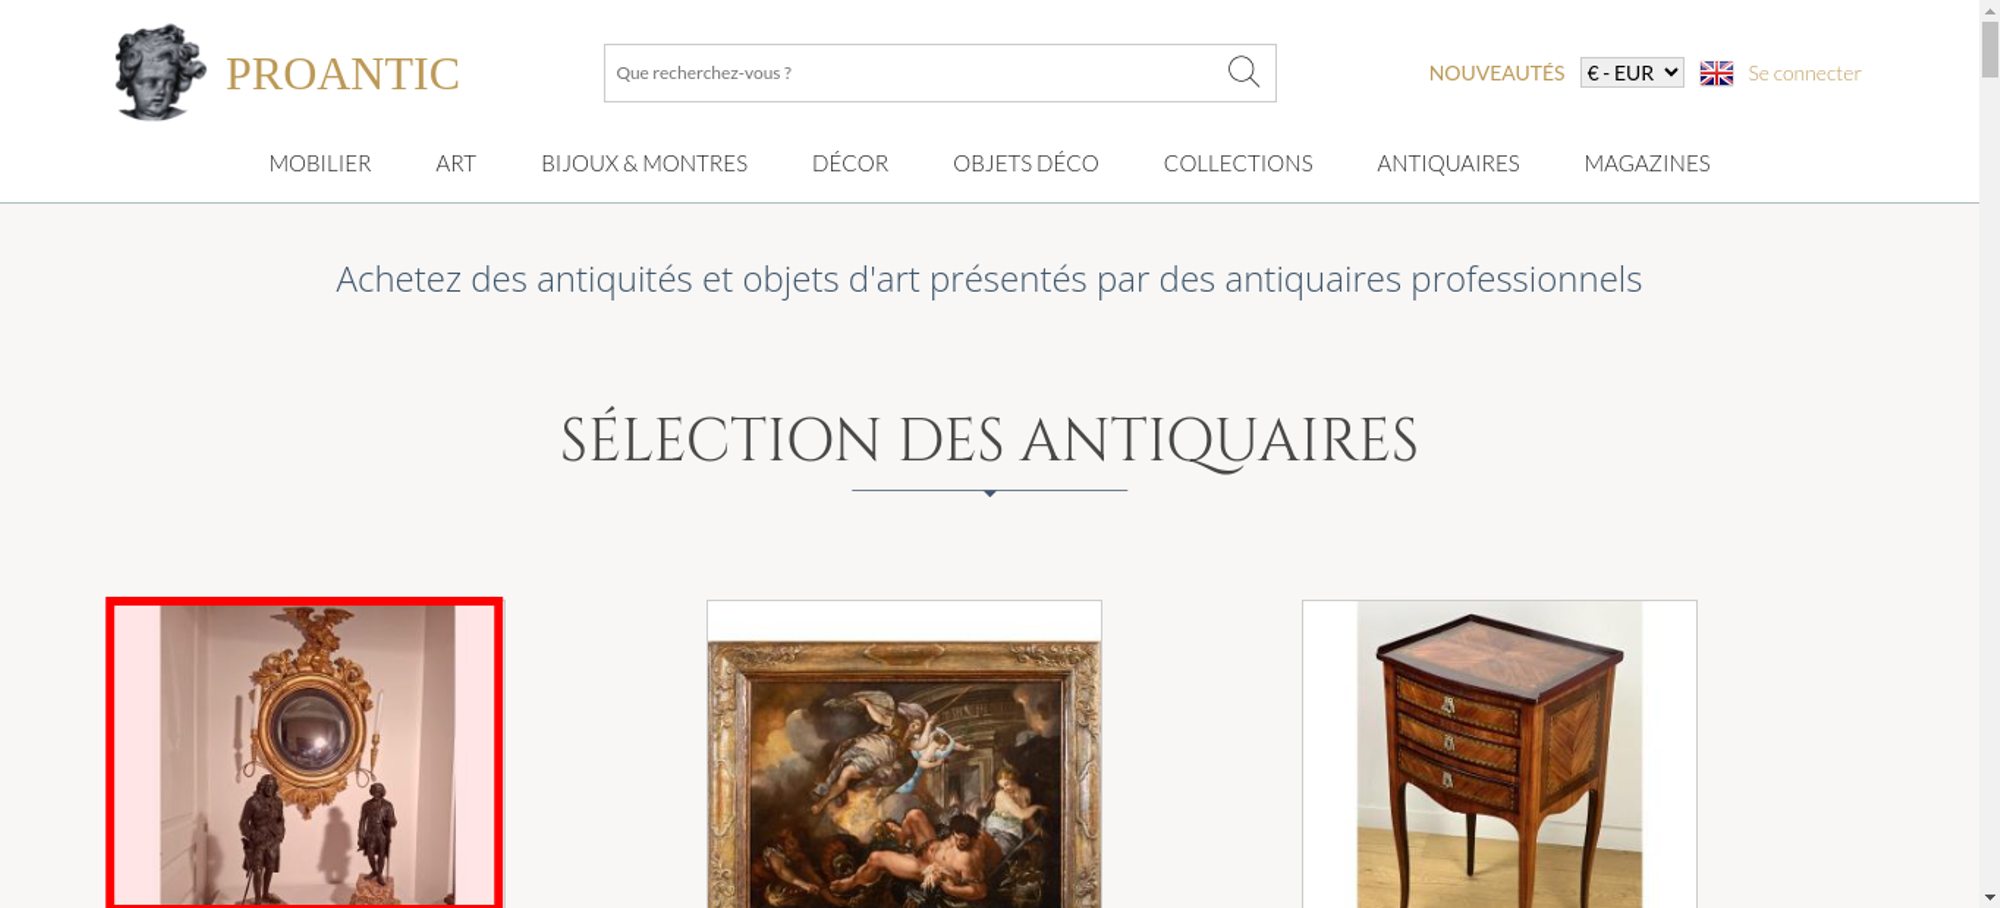
Task: Open the ANTIQUAIRES menu
Action: point(1448,163)
